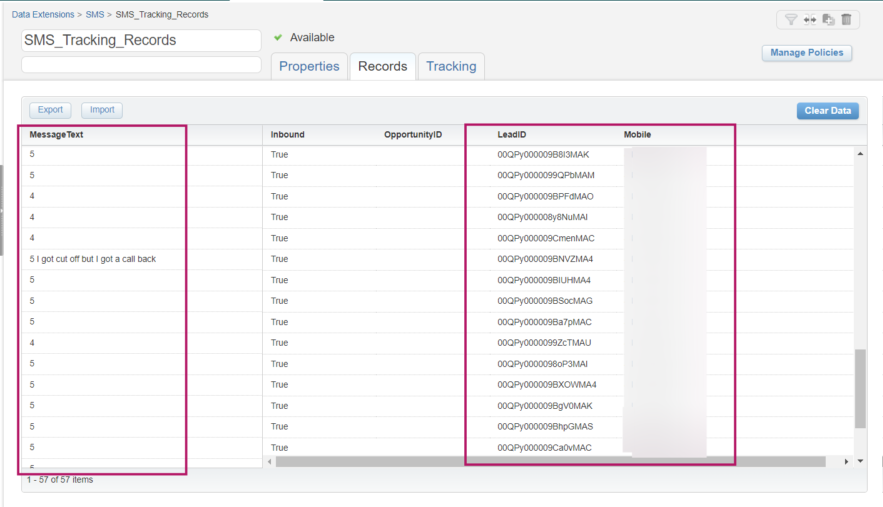Viewport: 883px width, 507px height.
Task: Select LeadID 00QPy000009BIUHMA4
Action: point(544,280)
